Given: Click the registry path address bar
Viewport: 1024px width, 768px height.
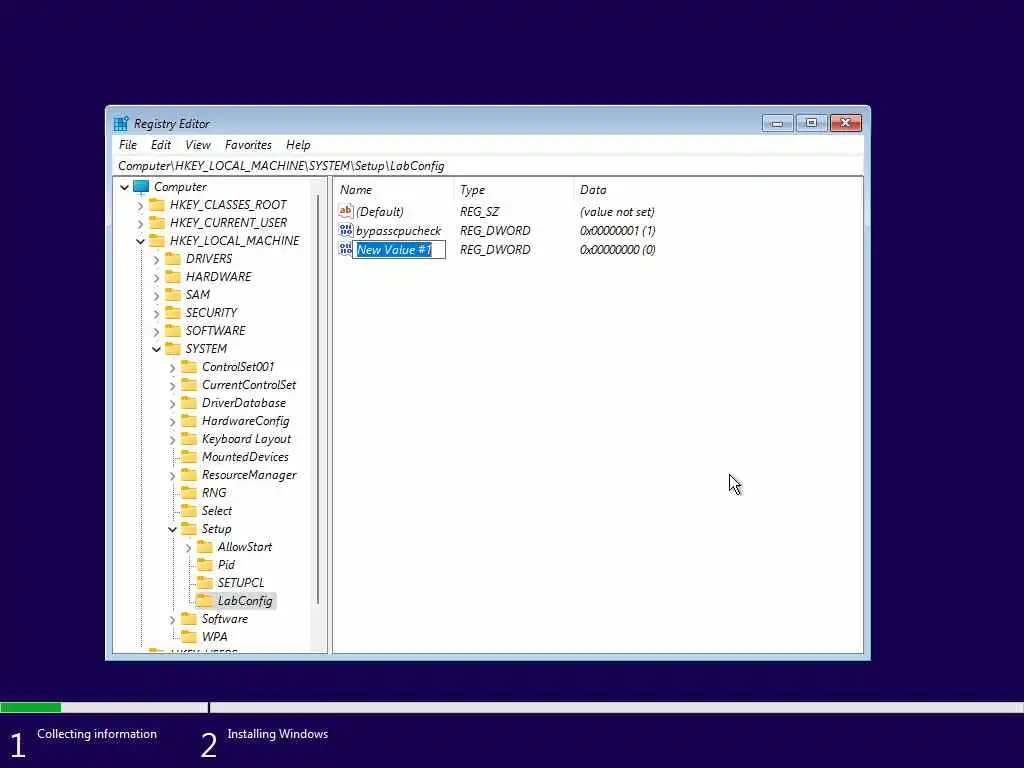Looking at the screenshot, I should 488,166.
